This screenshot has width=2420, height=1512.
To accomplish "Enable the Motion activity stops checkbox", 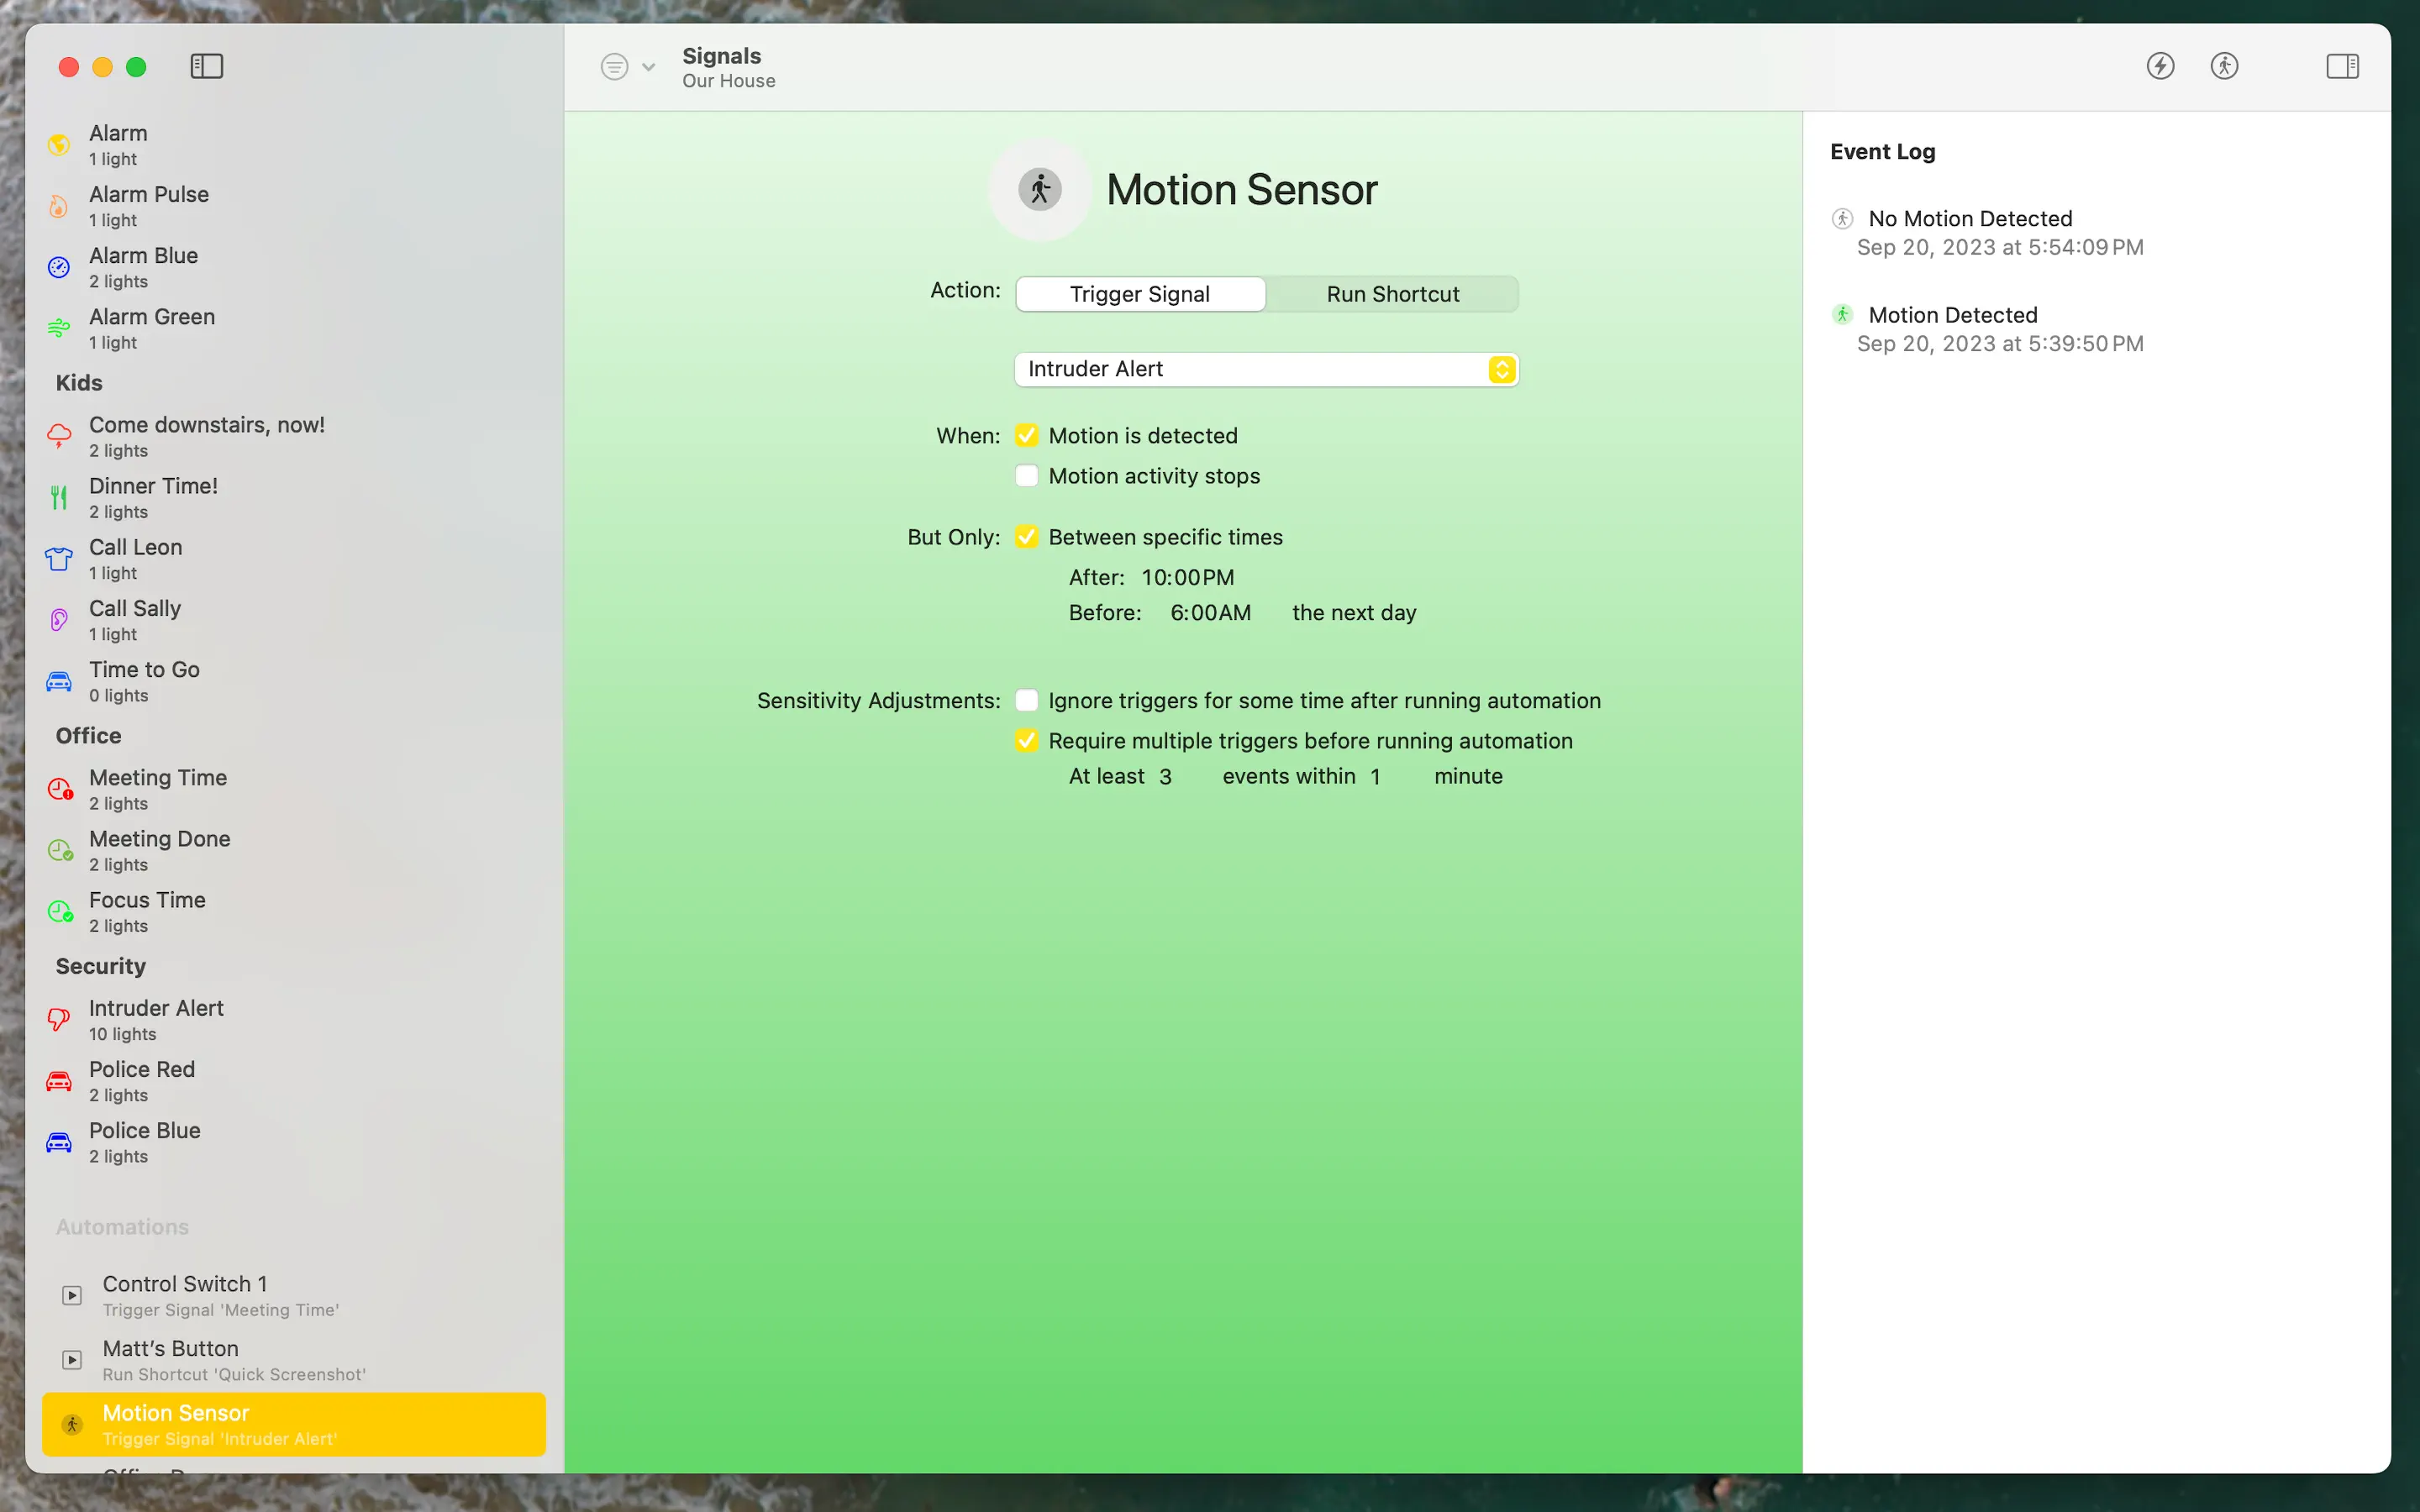I will (x=1026, y=476).
